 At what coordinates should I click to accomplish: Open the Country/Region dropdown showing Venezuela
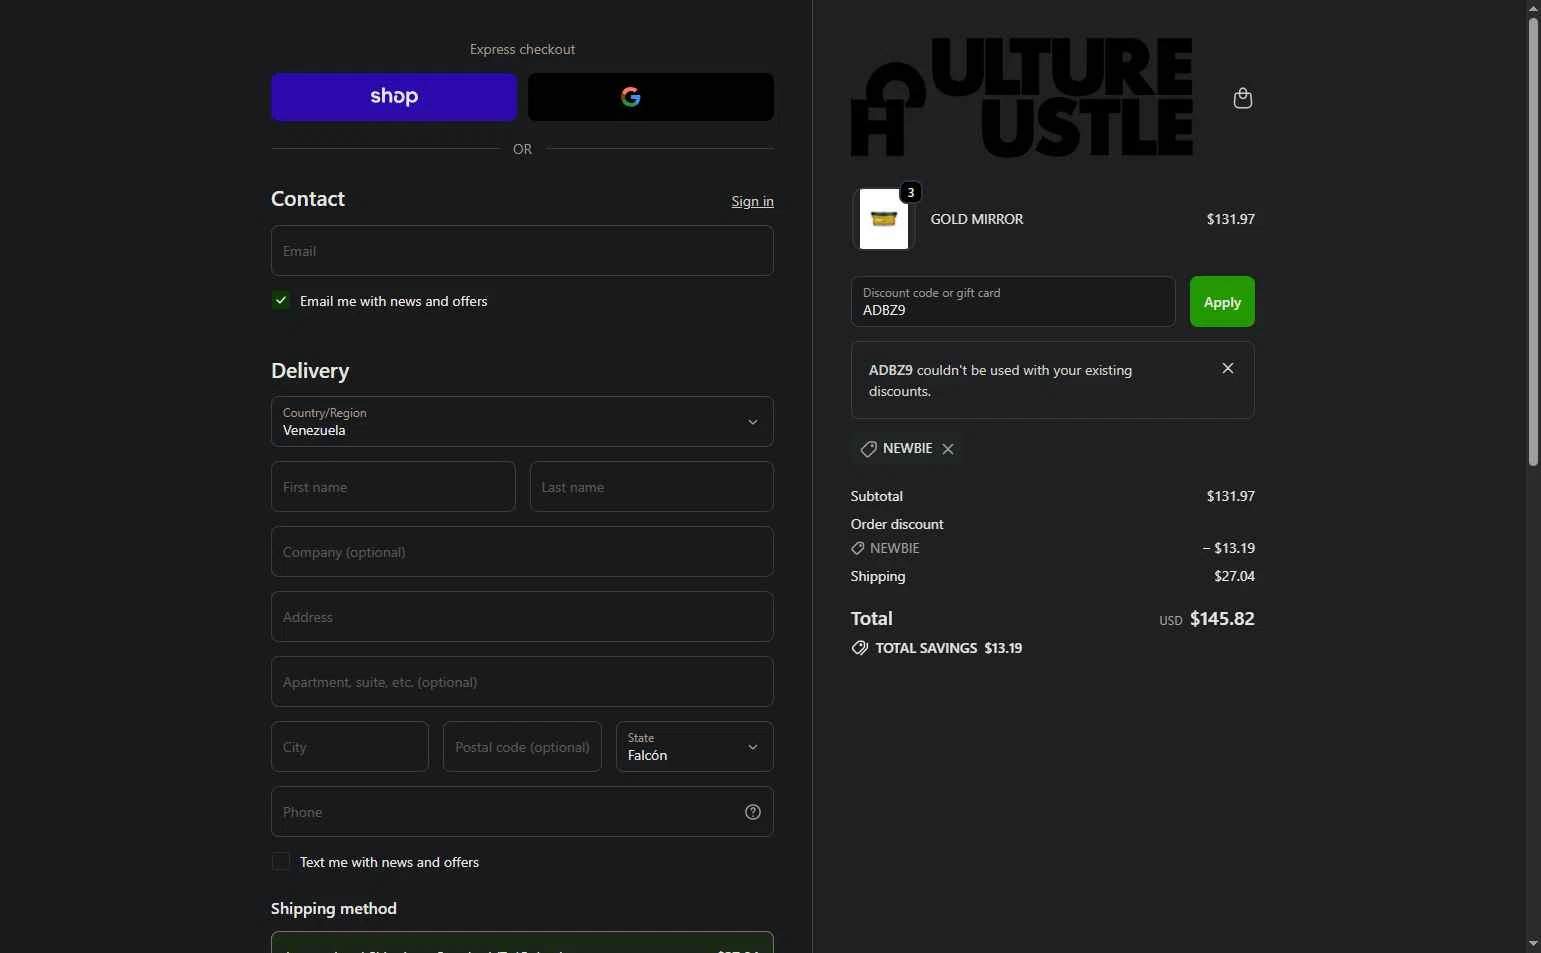[x=522, y=422]
